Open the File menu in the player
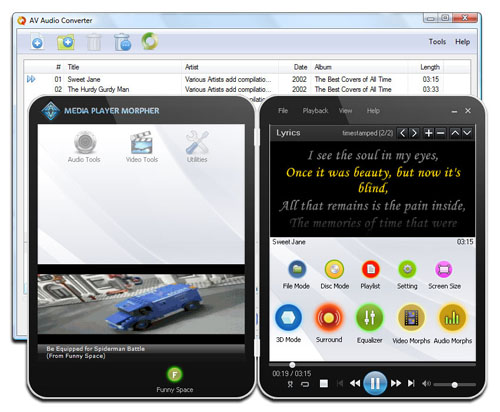Screen dimensions: 500x412 click(283, 111)
